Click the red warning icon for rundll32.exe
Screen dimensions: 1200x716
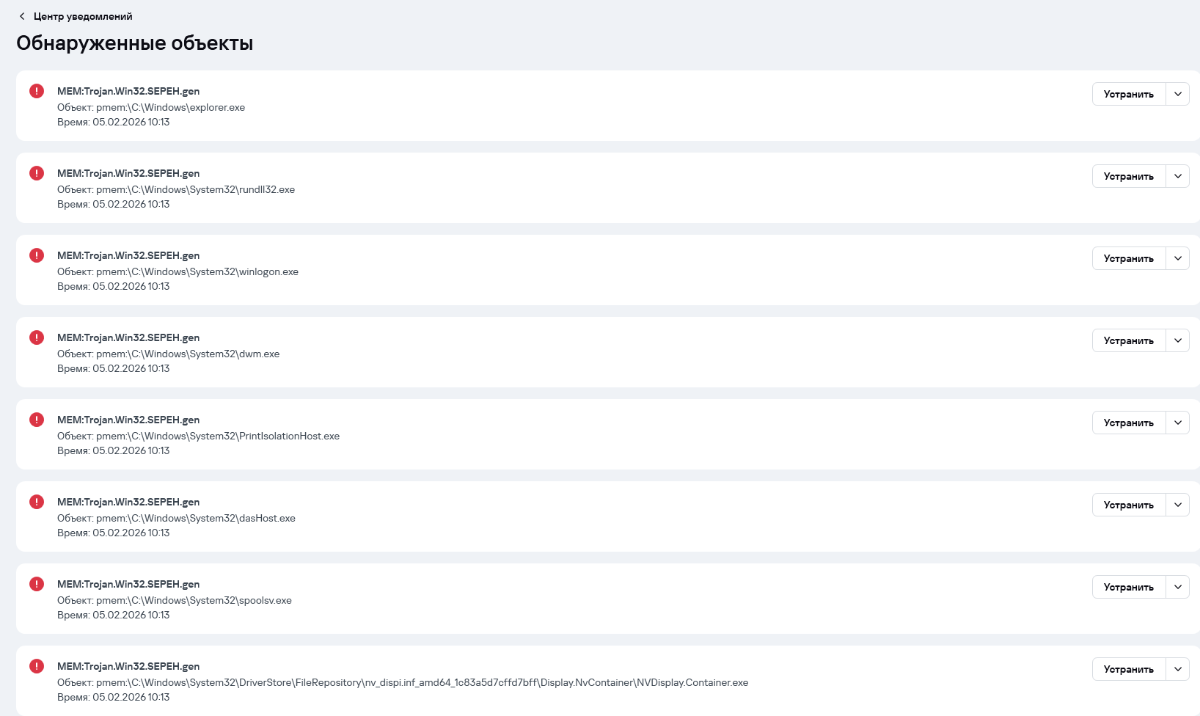(37, 173)
